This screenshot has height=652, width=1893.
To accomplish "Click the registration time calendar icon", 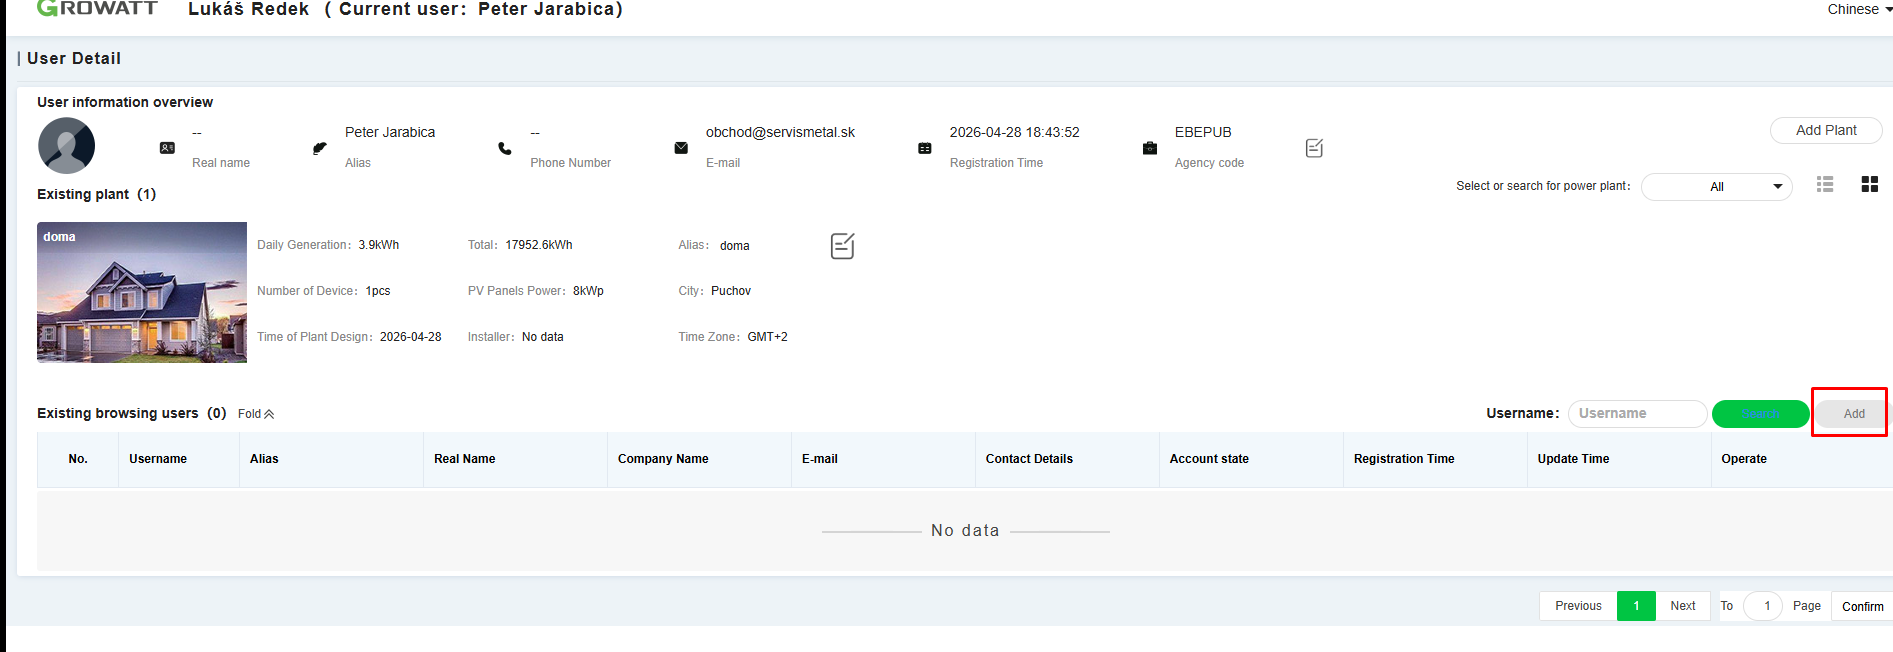I will [x=925, y=148].
